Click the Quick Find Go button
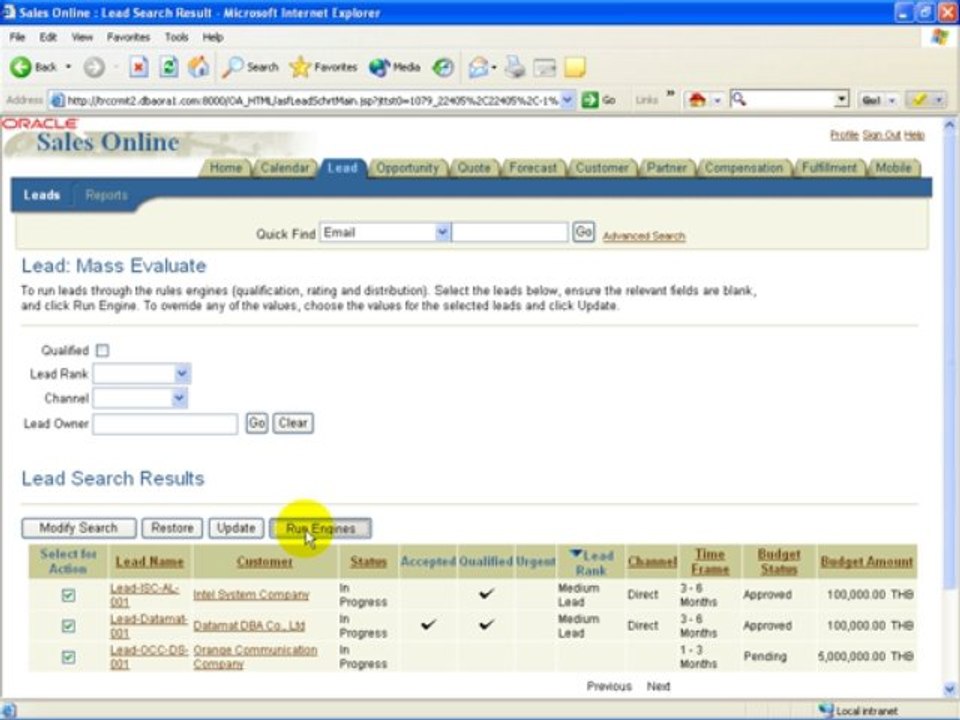960x720 pixels. point(583,232)
